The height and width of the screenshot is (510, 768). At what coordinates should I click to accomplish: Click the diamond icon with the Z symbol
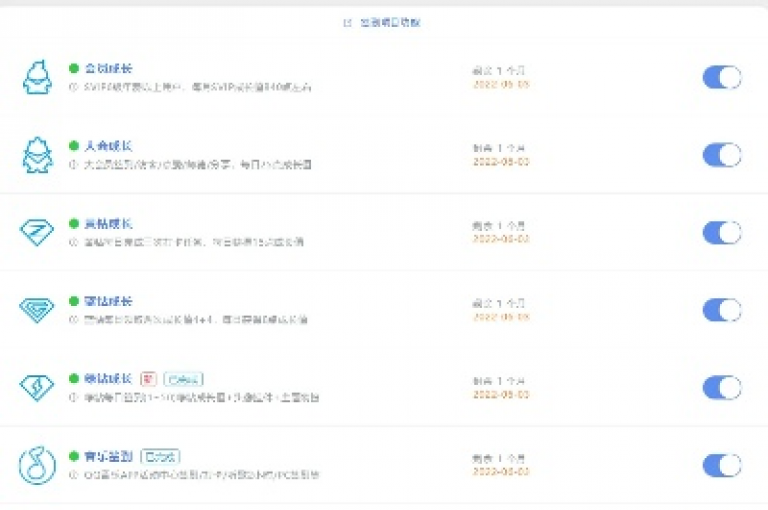click(37, 232)
